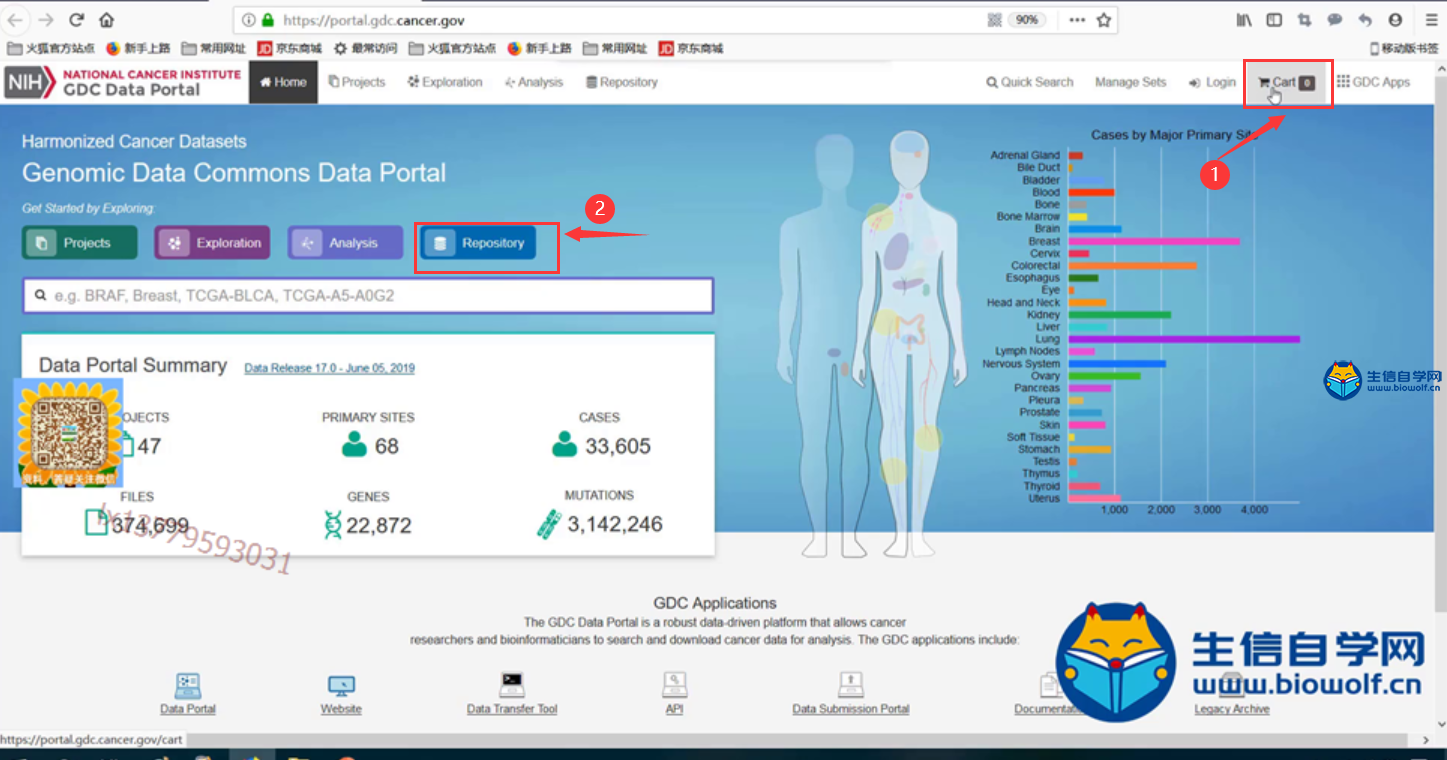Screen dimensions: 1447x760
Task: Click the purple Exploration button
Action: click(212, 243)
